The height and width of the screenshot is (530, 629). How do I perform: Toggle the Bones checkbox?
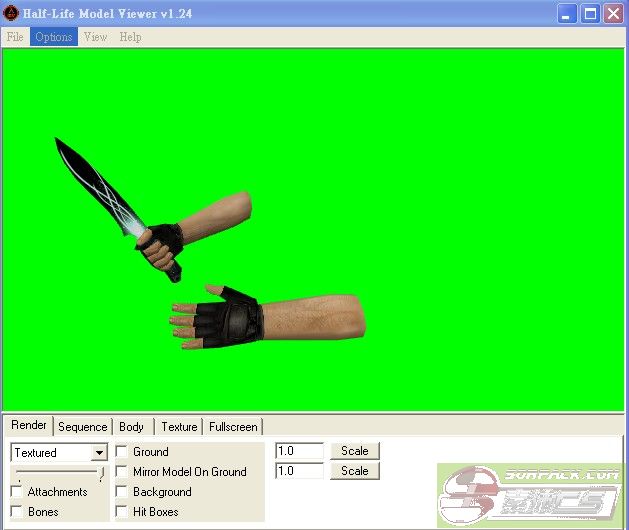tap(17, 512)
